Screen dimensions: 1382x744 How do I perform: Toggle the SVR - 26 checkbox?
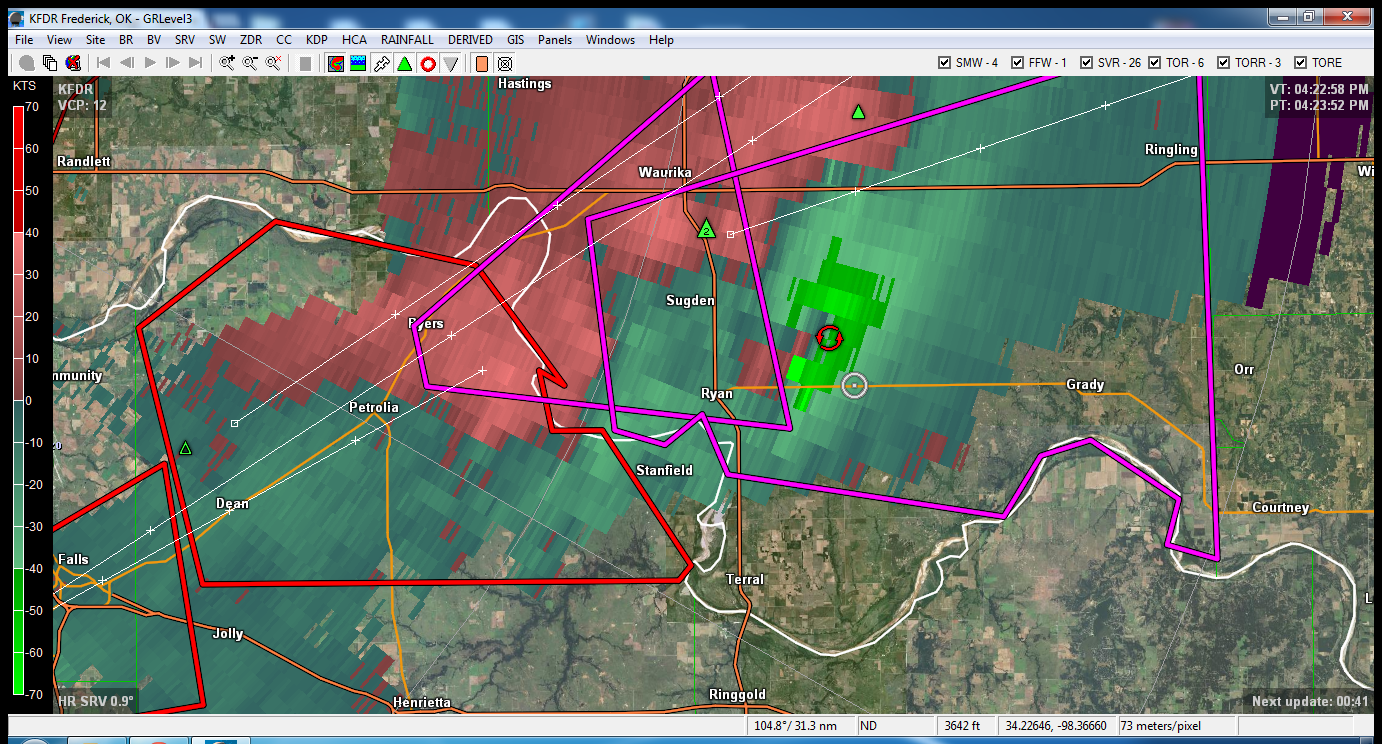click(1086, 62)
